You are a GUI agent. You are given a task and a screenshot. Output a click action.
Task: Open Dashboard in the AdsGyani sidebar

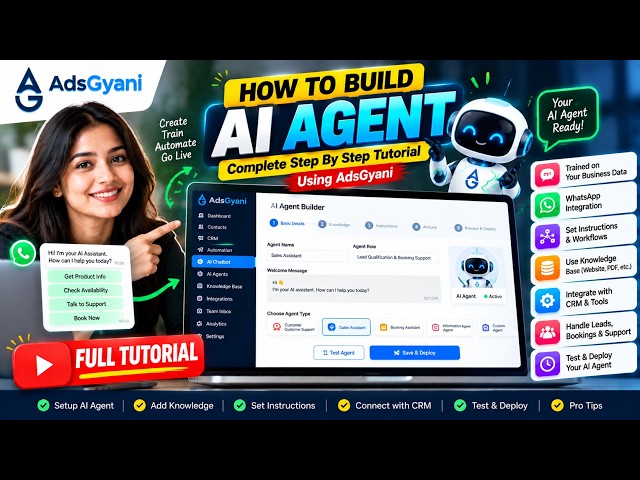click(219, 216)
